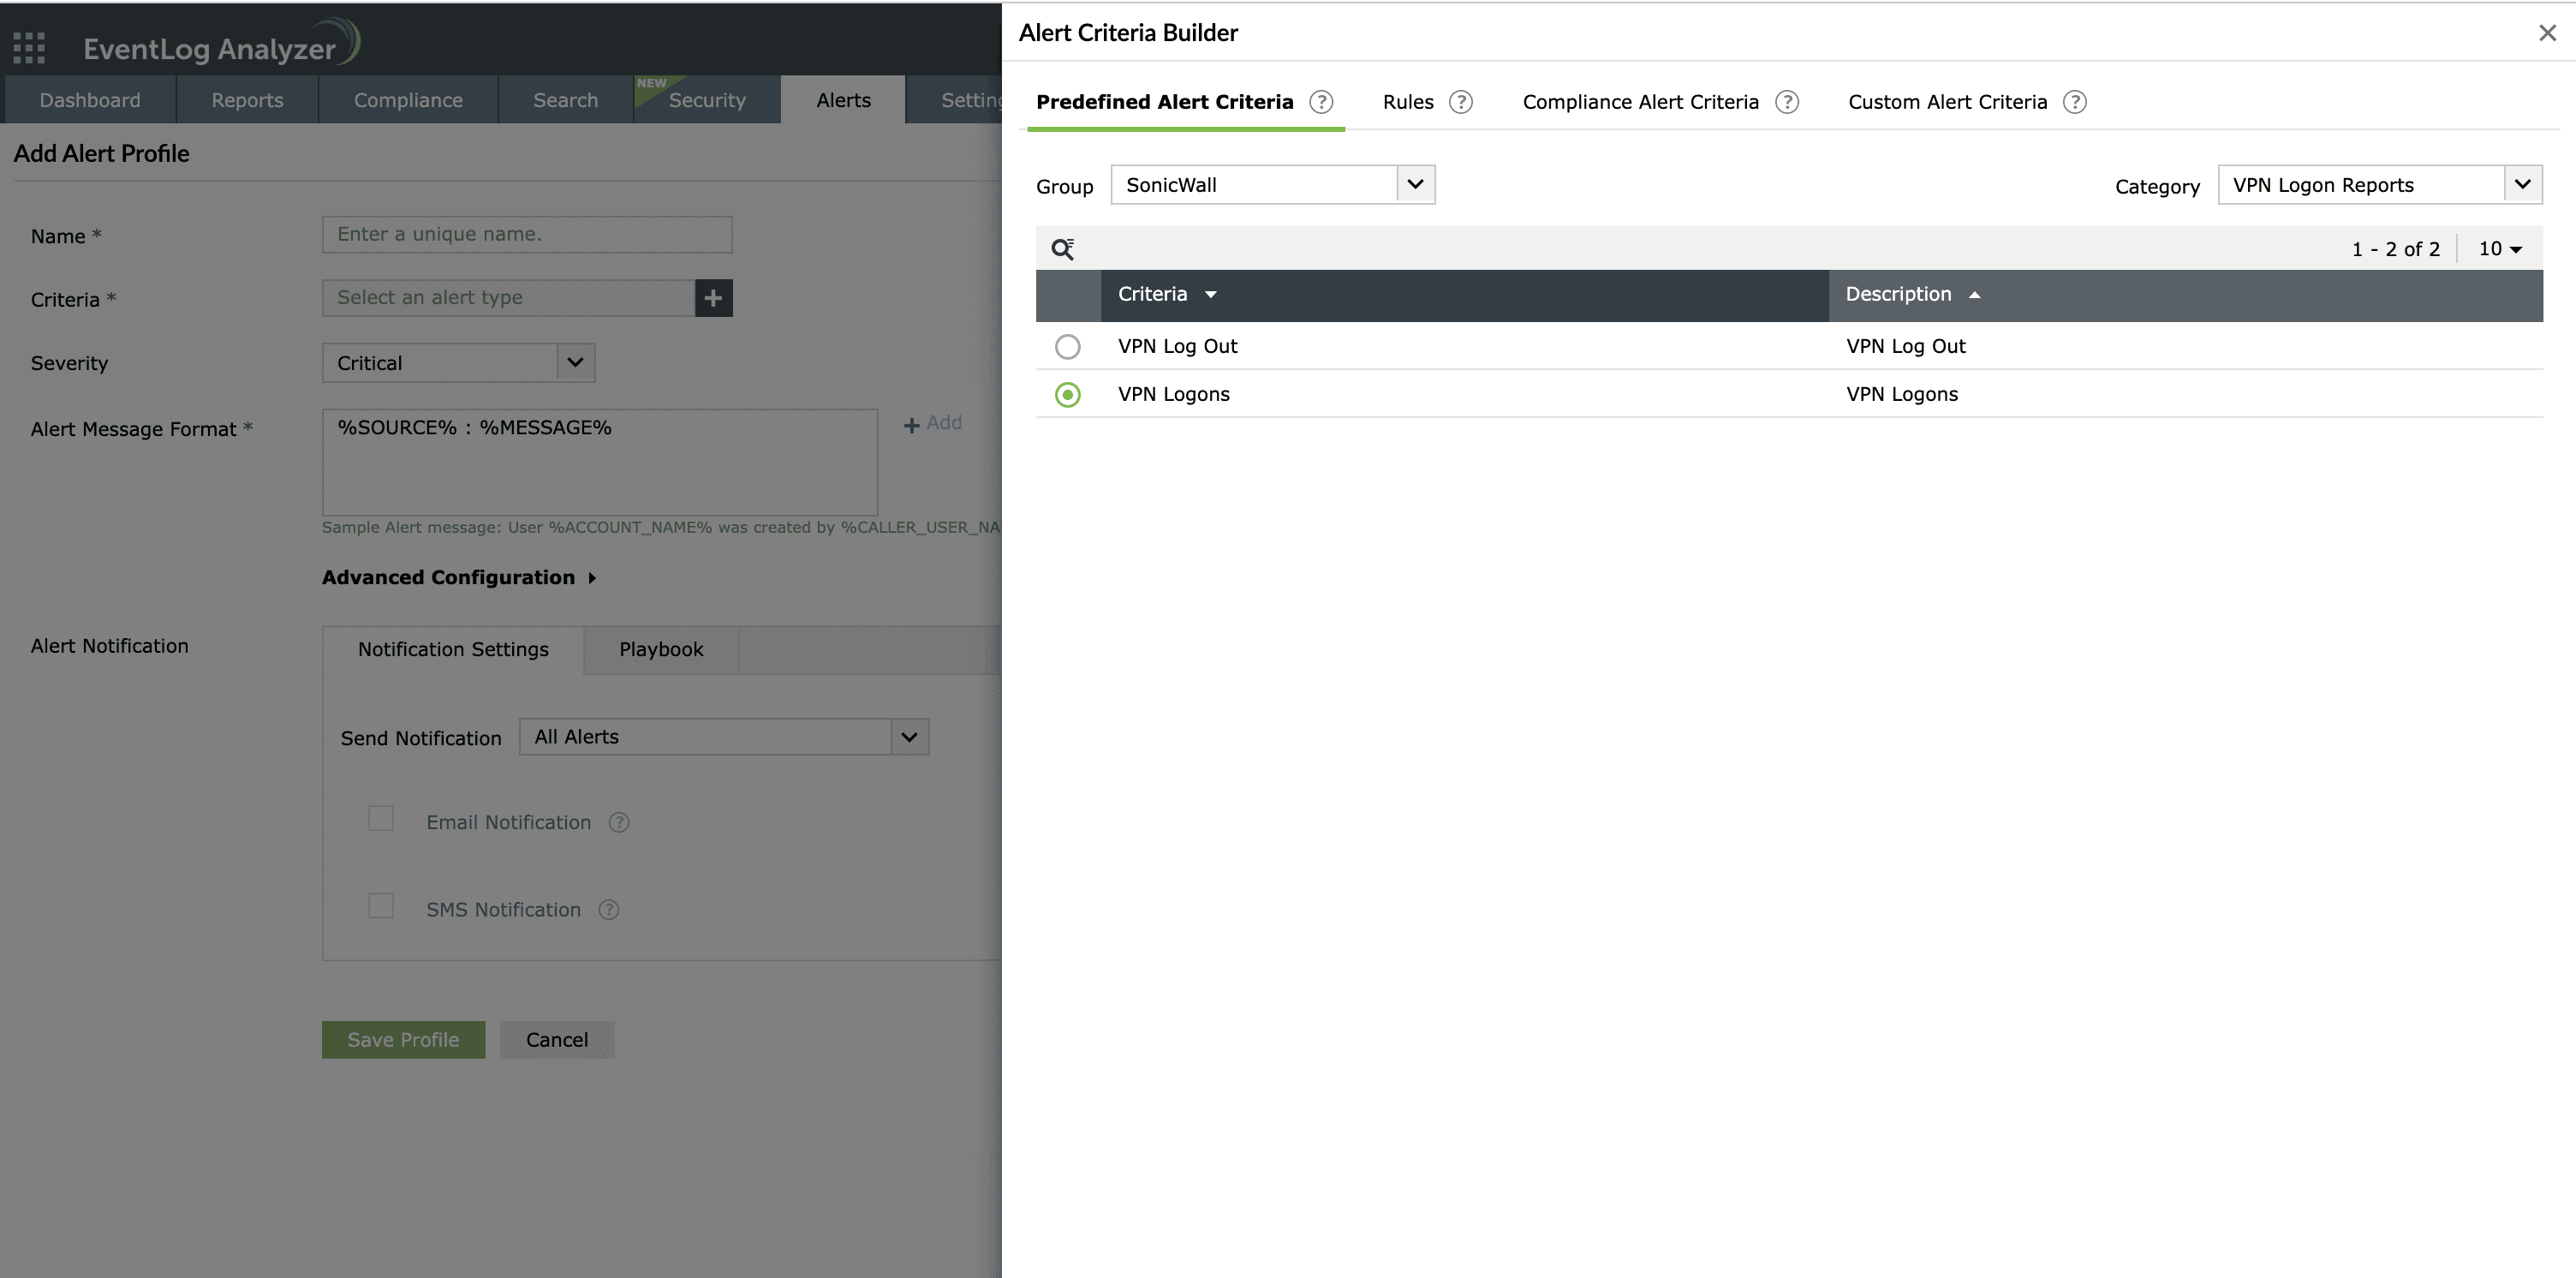Select the VPN Log Out radio button
This screenshot has height=1278, width=2576.
tap(1068, 347)
